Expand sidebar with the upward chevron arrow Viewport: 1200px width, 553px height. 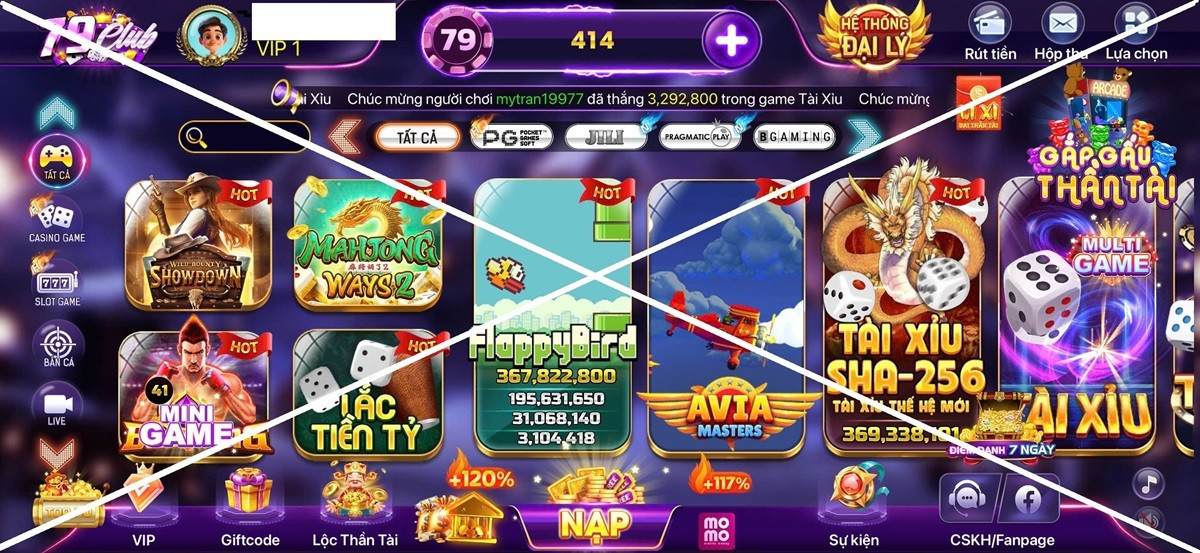56,113
